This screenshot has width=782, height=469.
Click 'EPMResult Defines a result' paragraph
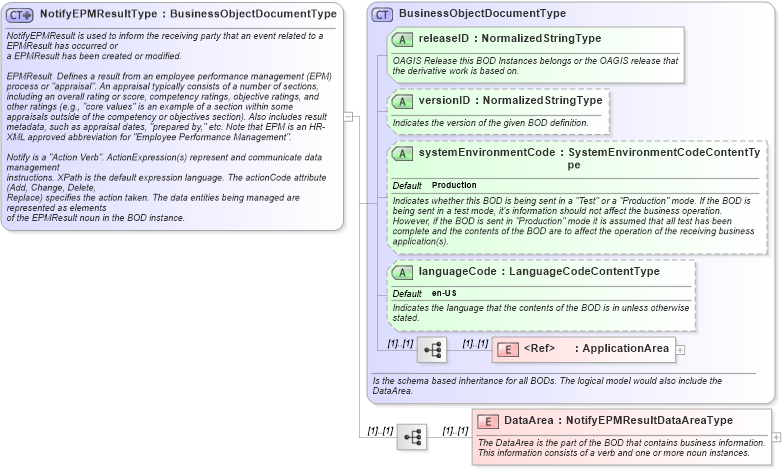[x=167, y=107]
